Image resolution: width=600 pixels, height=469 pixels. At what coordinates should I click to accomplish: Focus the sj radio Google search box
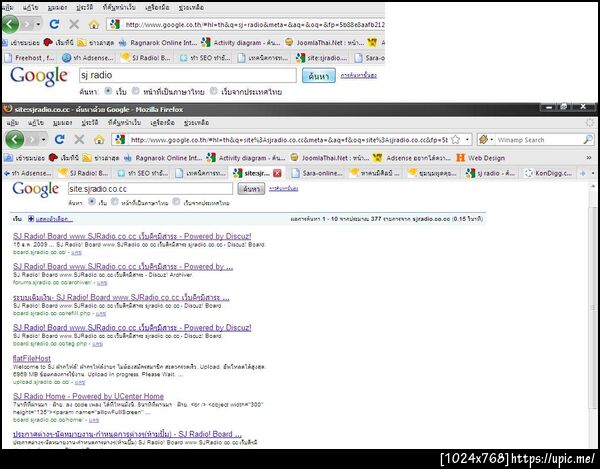(188, 75)
